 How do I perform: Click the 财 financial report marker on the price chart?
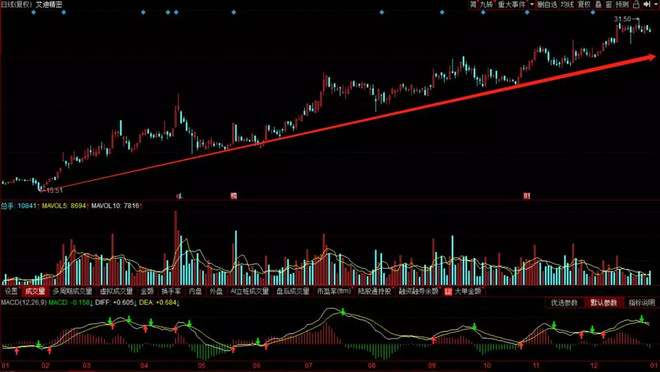coord(526,196)
